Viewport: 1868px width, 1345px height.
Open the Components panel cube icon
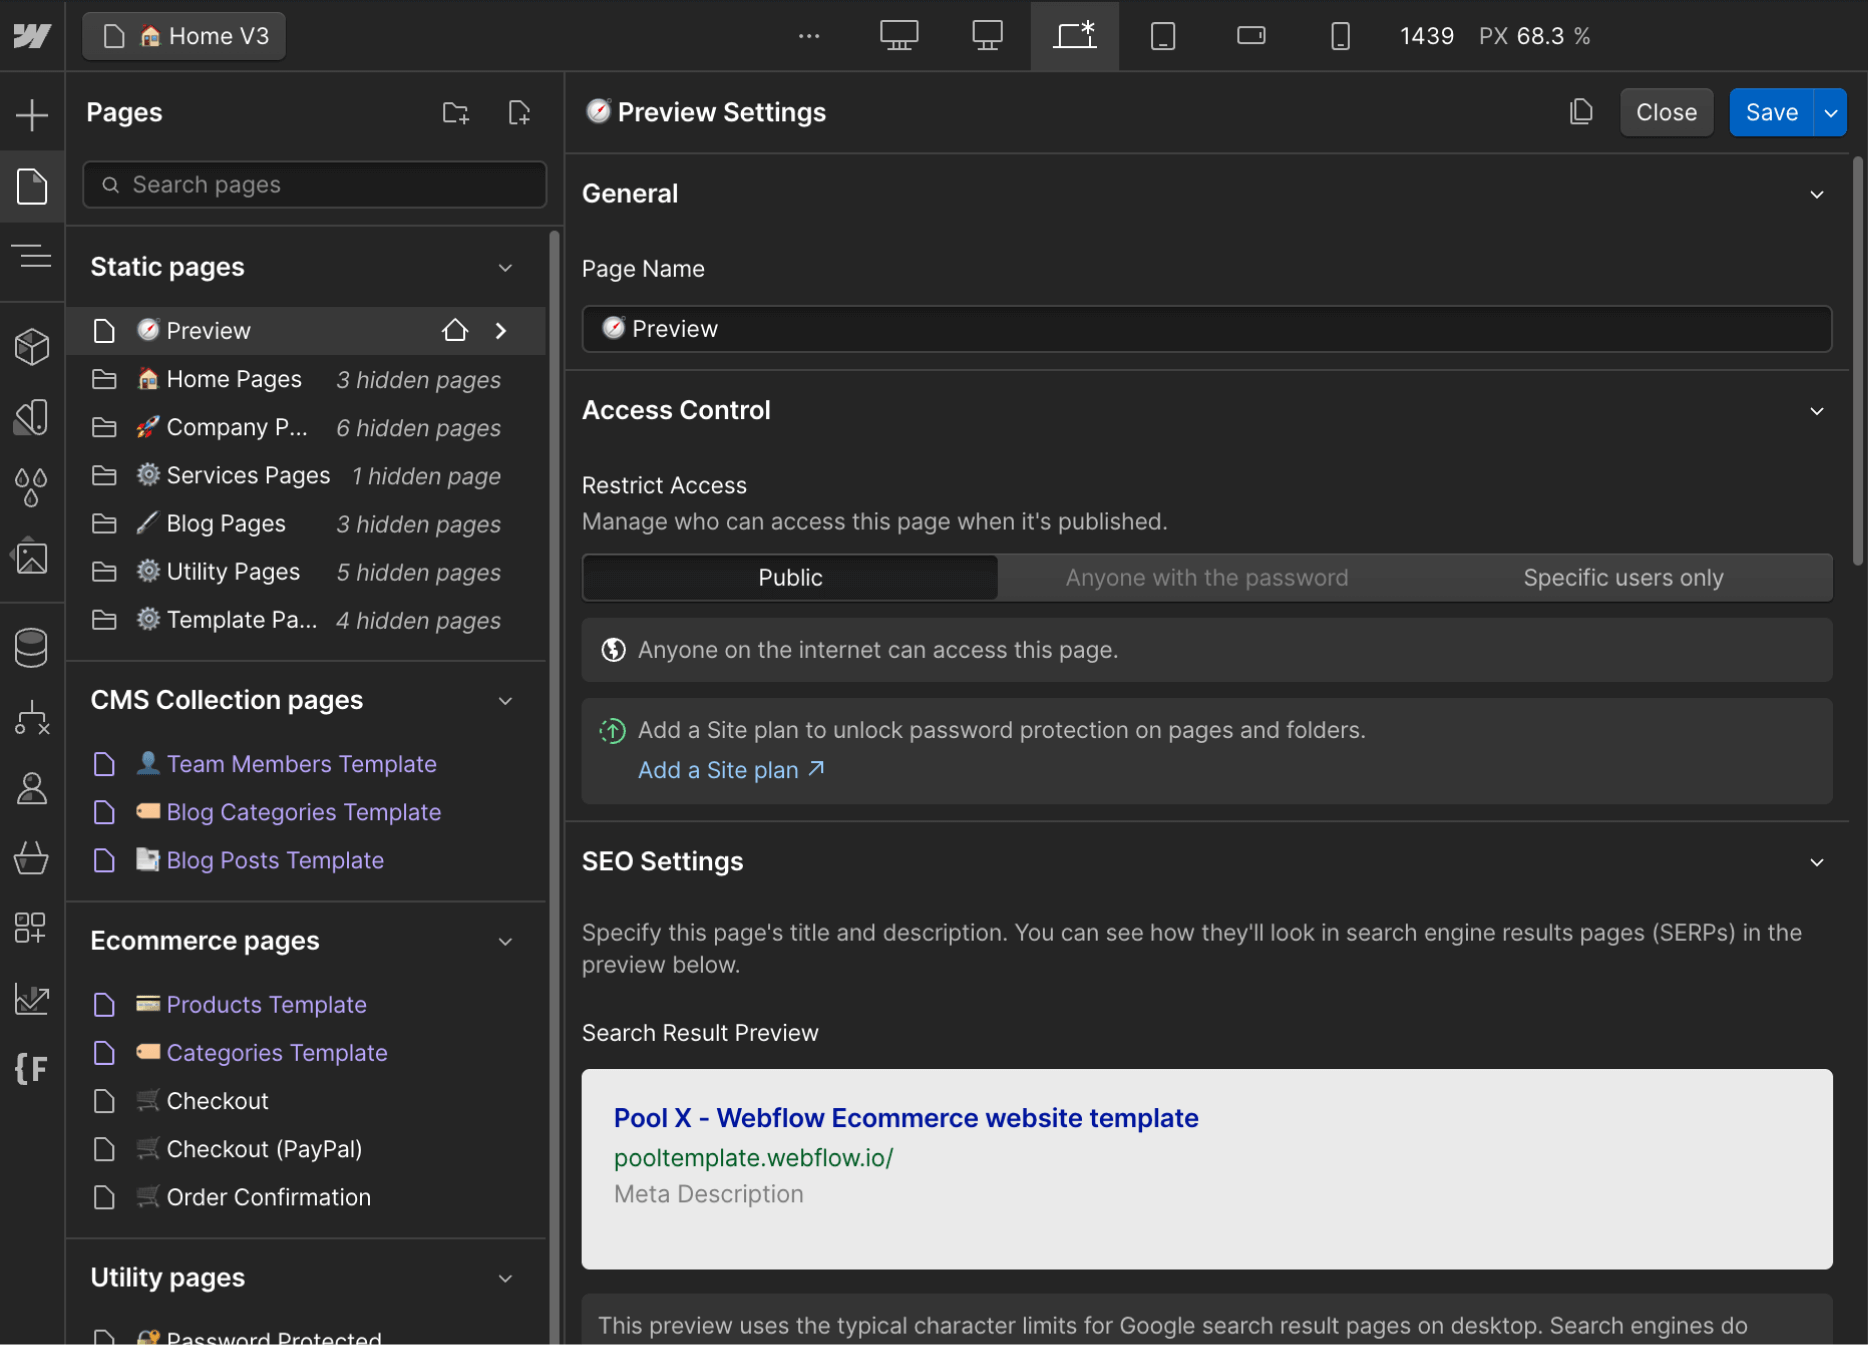[x=32, y=347]
